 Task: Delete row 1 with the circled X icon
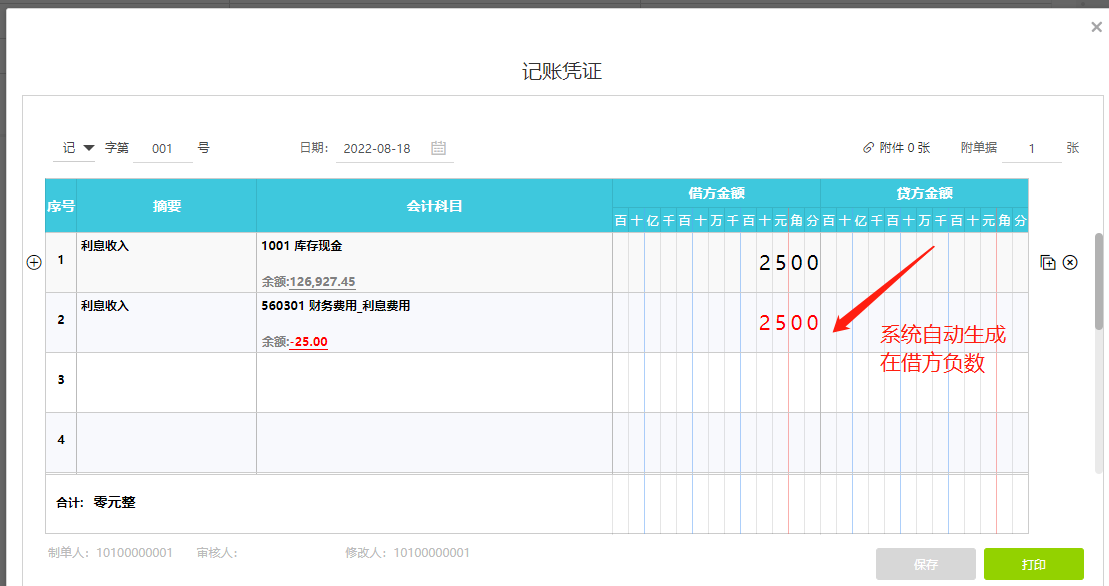click(x=1070, y=262)
